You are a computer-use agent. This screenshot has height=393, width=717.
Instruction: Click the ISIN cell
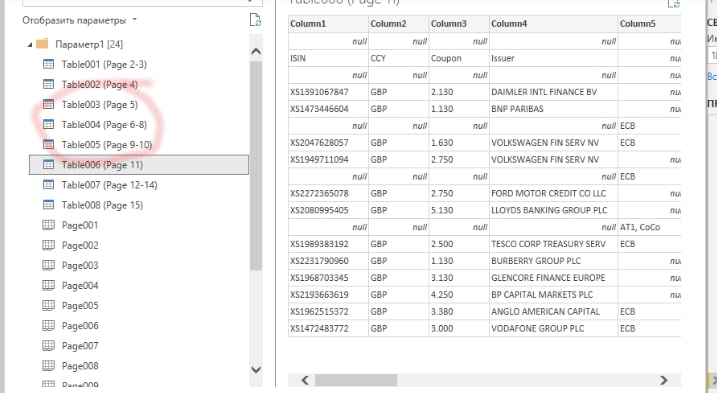point(328,58)
